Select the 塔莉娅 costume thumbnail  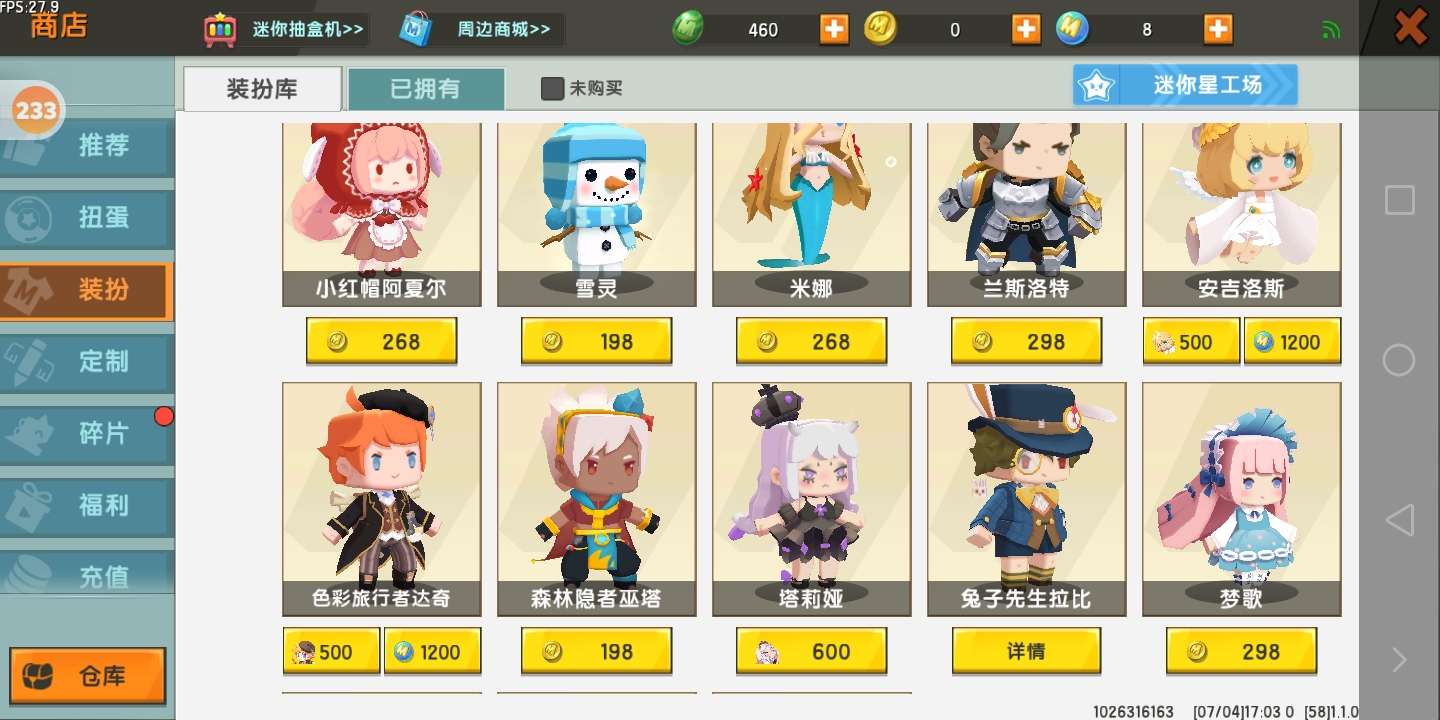click(x=811, y=499)
